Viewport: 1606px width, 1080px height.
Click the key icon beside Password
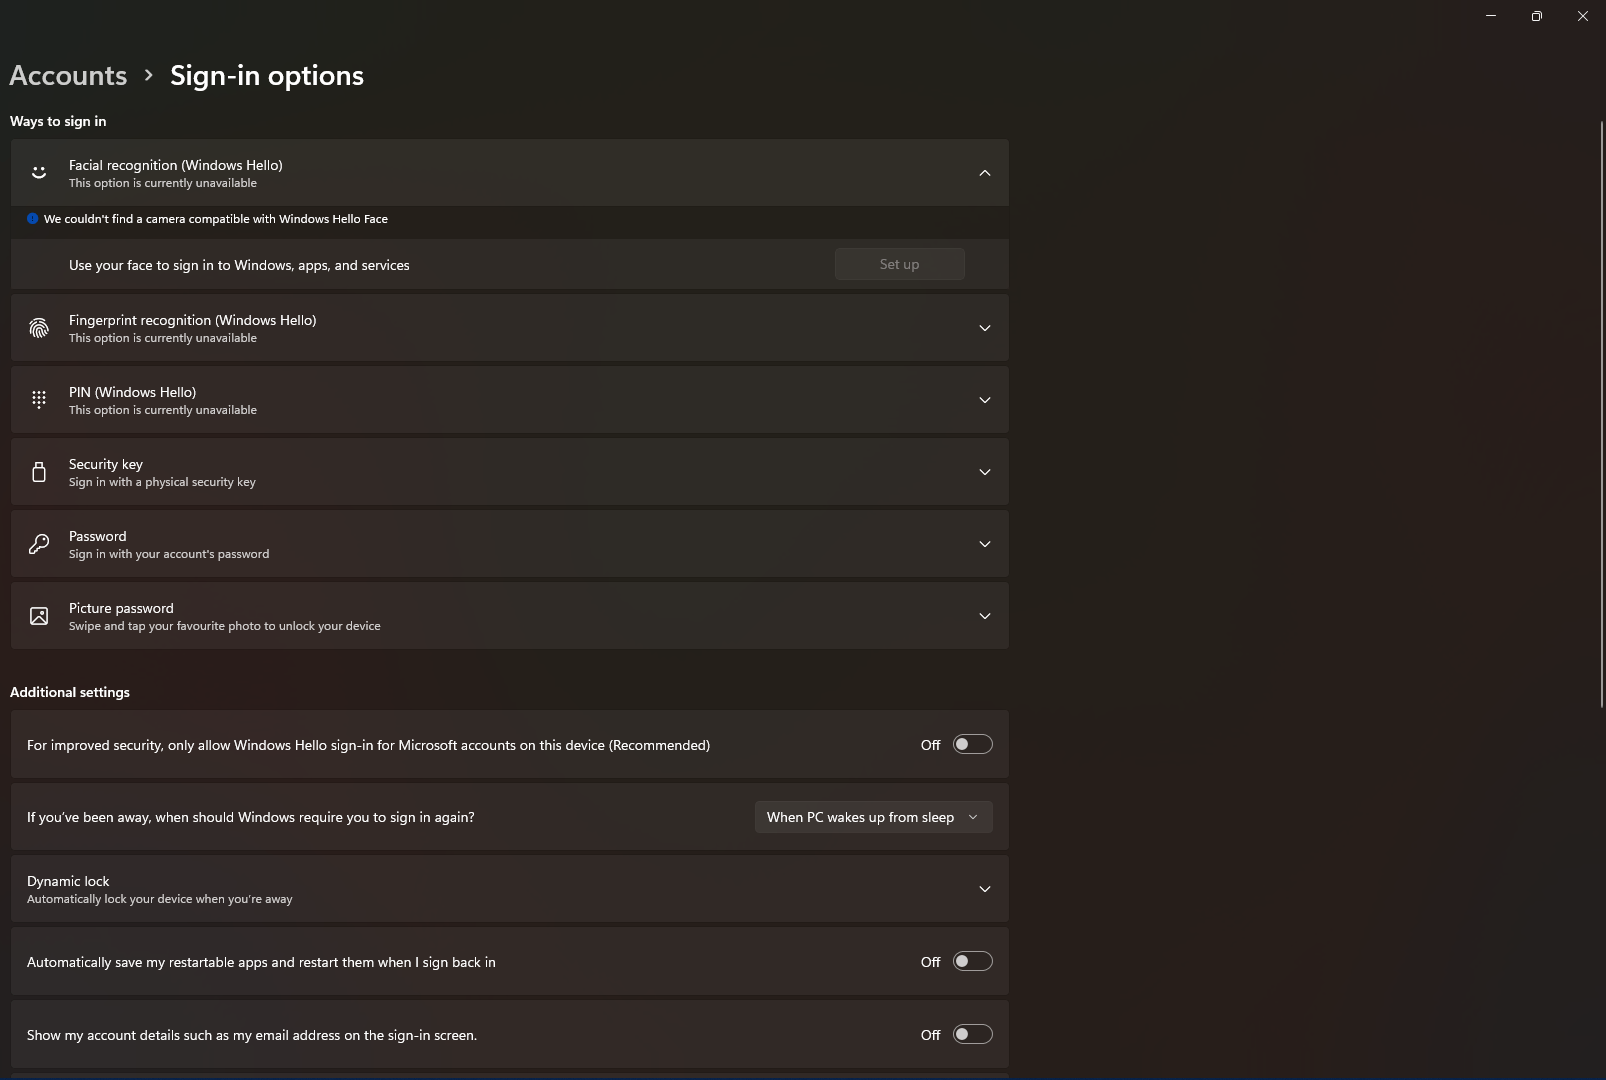pyautogui.click(x=38, y=543)
